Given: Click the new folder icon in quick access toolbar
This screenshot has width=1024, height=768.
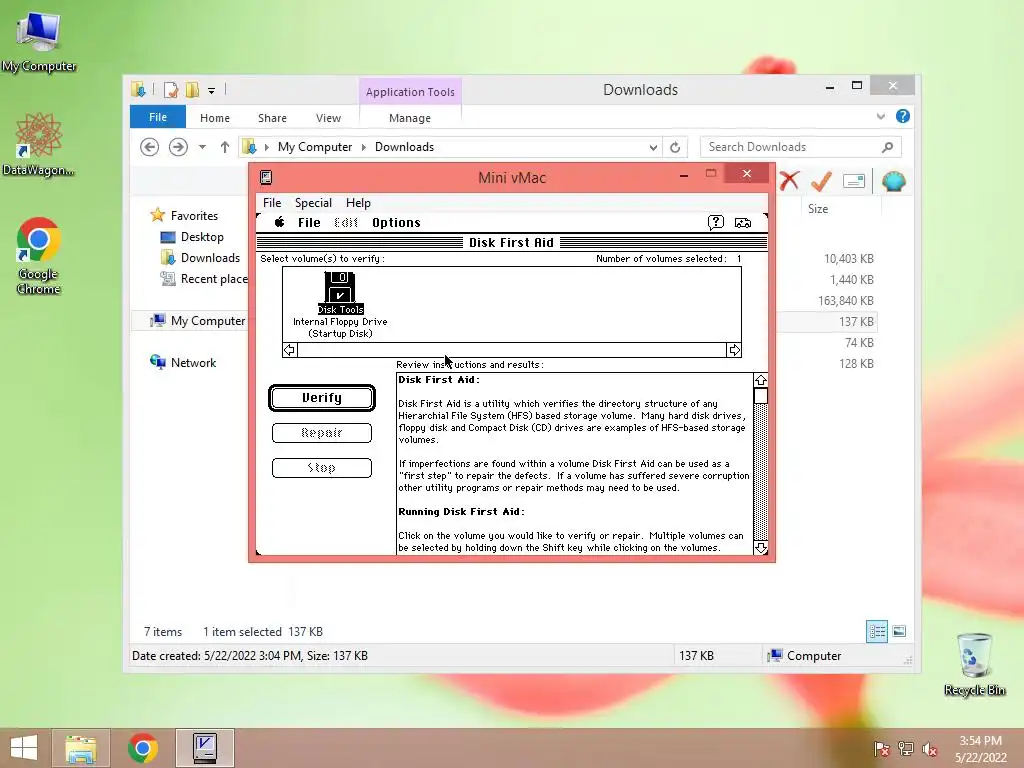Looking at the screenshot, I should click(192, 89).
